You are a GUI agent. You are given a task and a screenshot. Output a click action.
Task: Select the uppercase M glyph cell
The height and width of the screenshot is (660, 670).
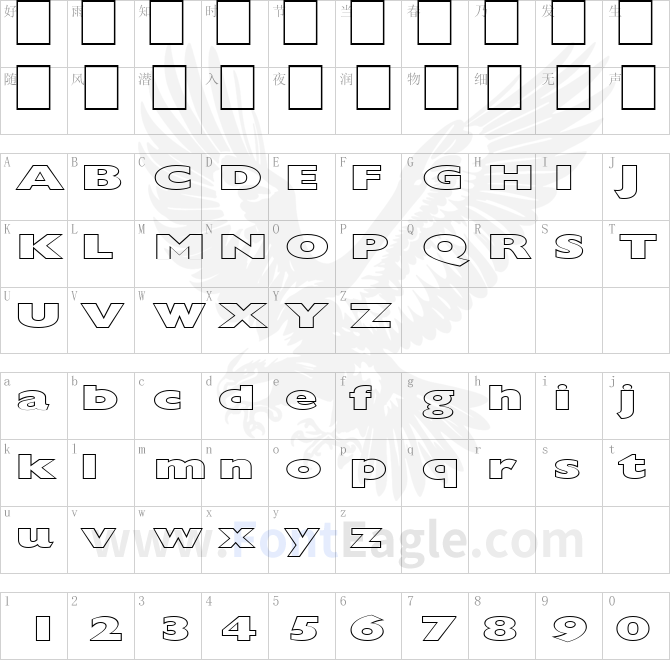coord(168,254)
